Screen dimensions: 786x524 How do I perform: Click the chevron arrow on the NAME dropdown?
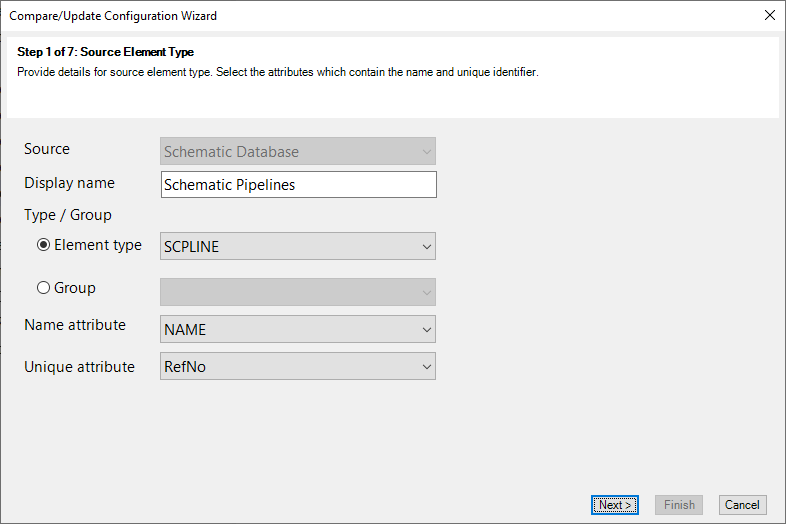(427, 329)
